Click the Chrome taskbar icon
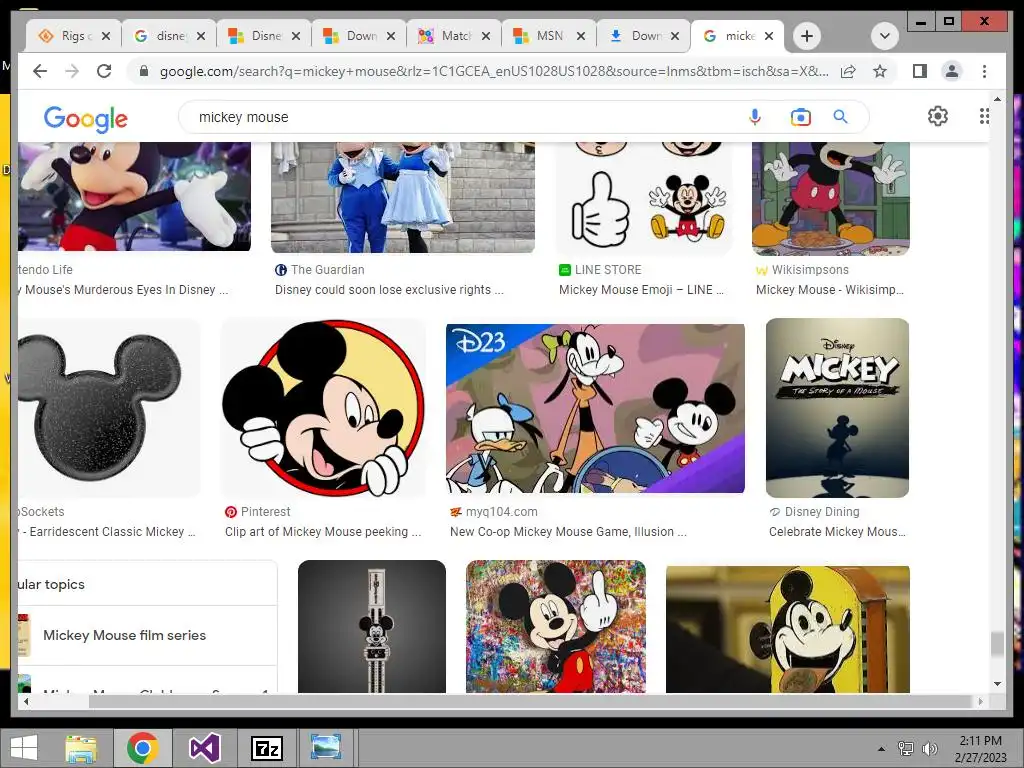Viewport: 1024px width, 768px height. tap(143, 748)
